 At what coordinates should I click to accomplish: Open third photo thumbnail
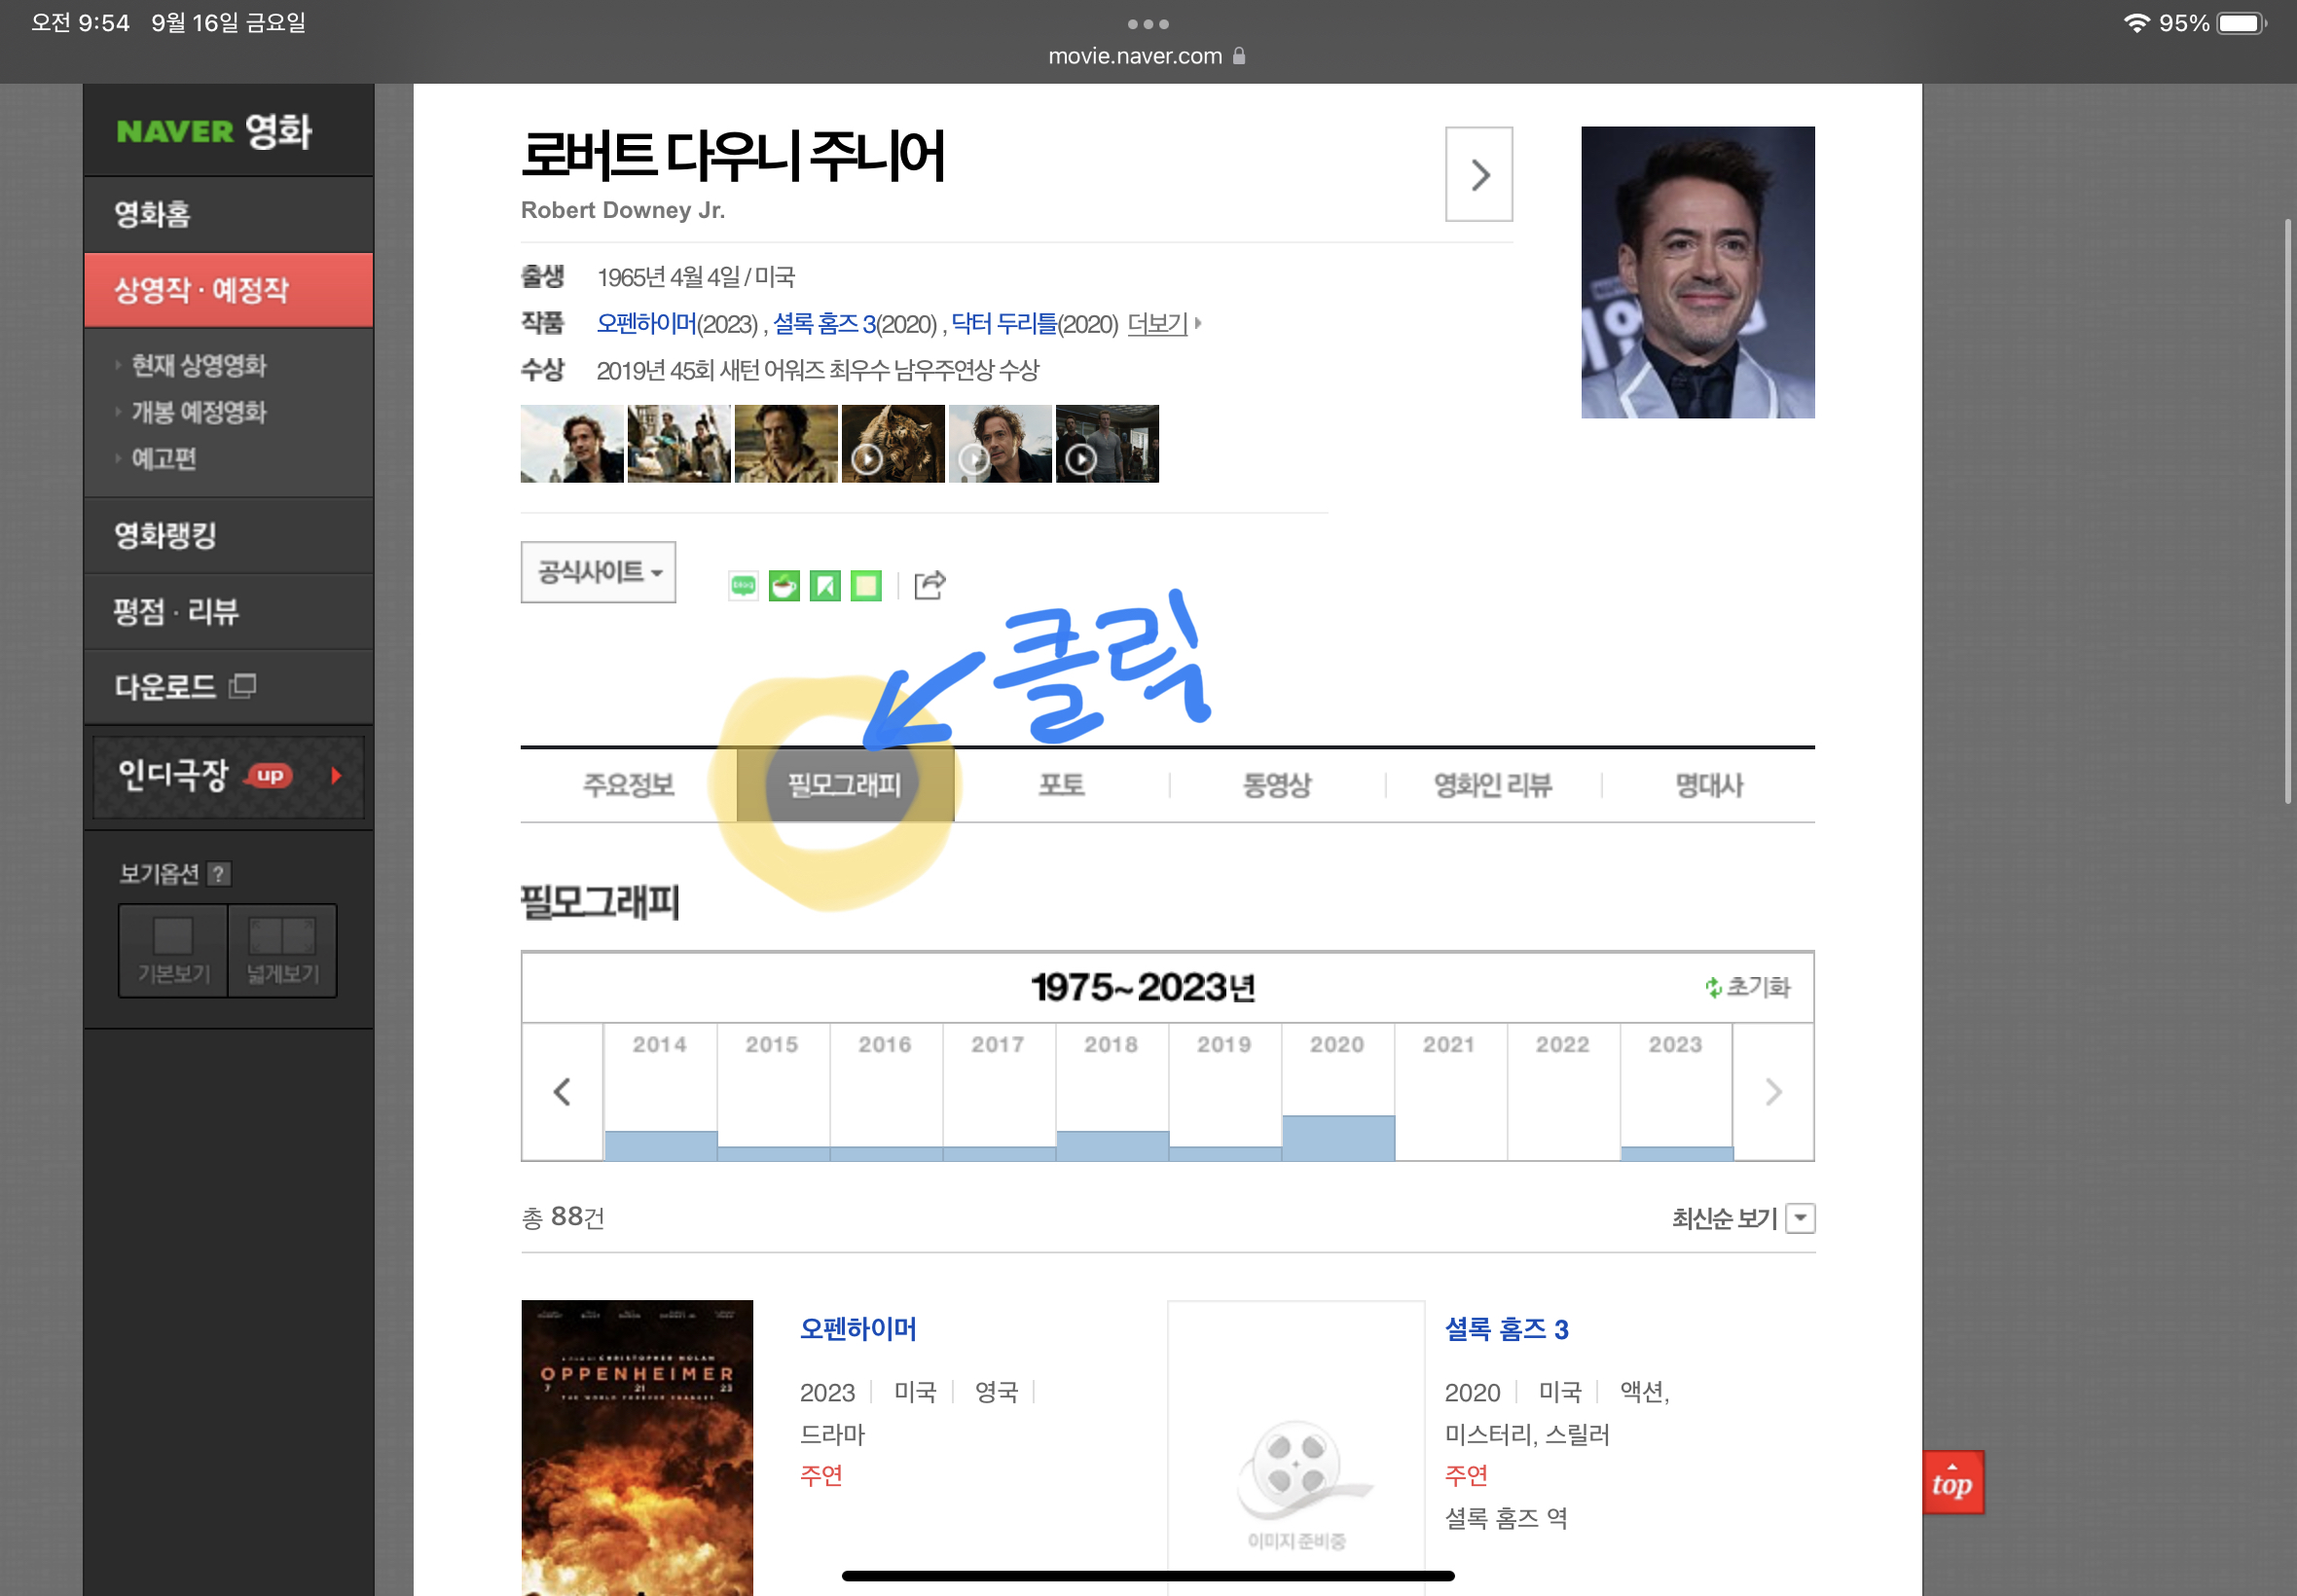(786, 443)
